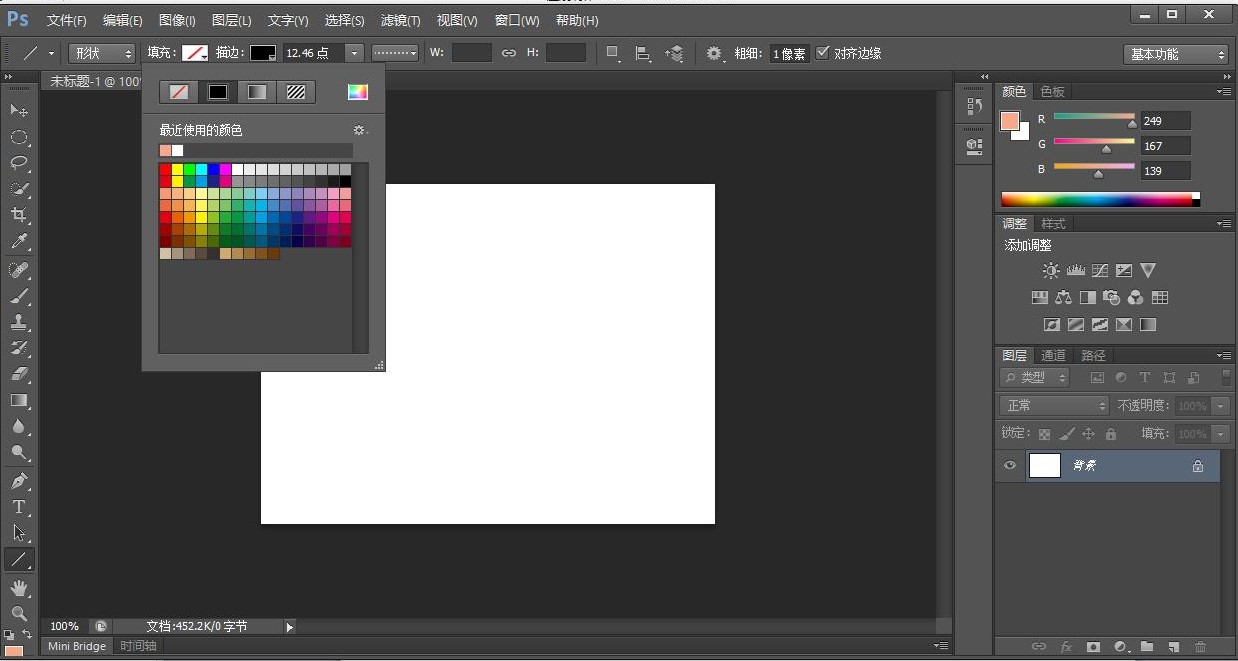Screen dimensions: 1238x661
Task: Select the Elliptical Marquee tool
Action: click(19, 137)
